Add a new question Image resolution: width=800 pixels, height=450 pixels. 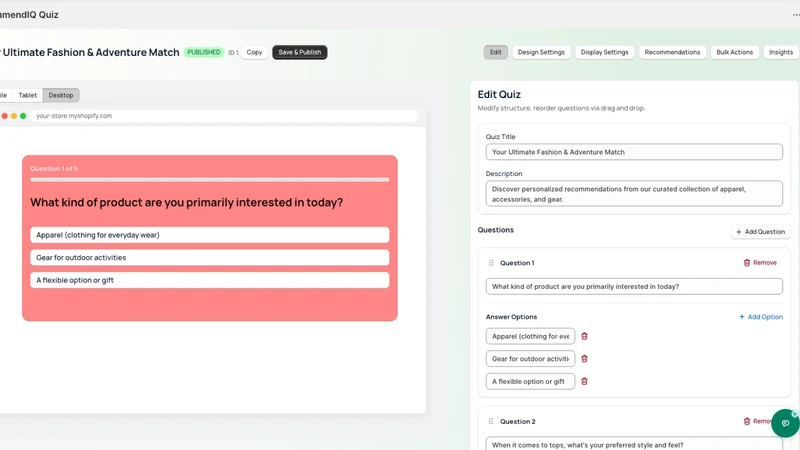760,232
